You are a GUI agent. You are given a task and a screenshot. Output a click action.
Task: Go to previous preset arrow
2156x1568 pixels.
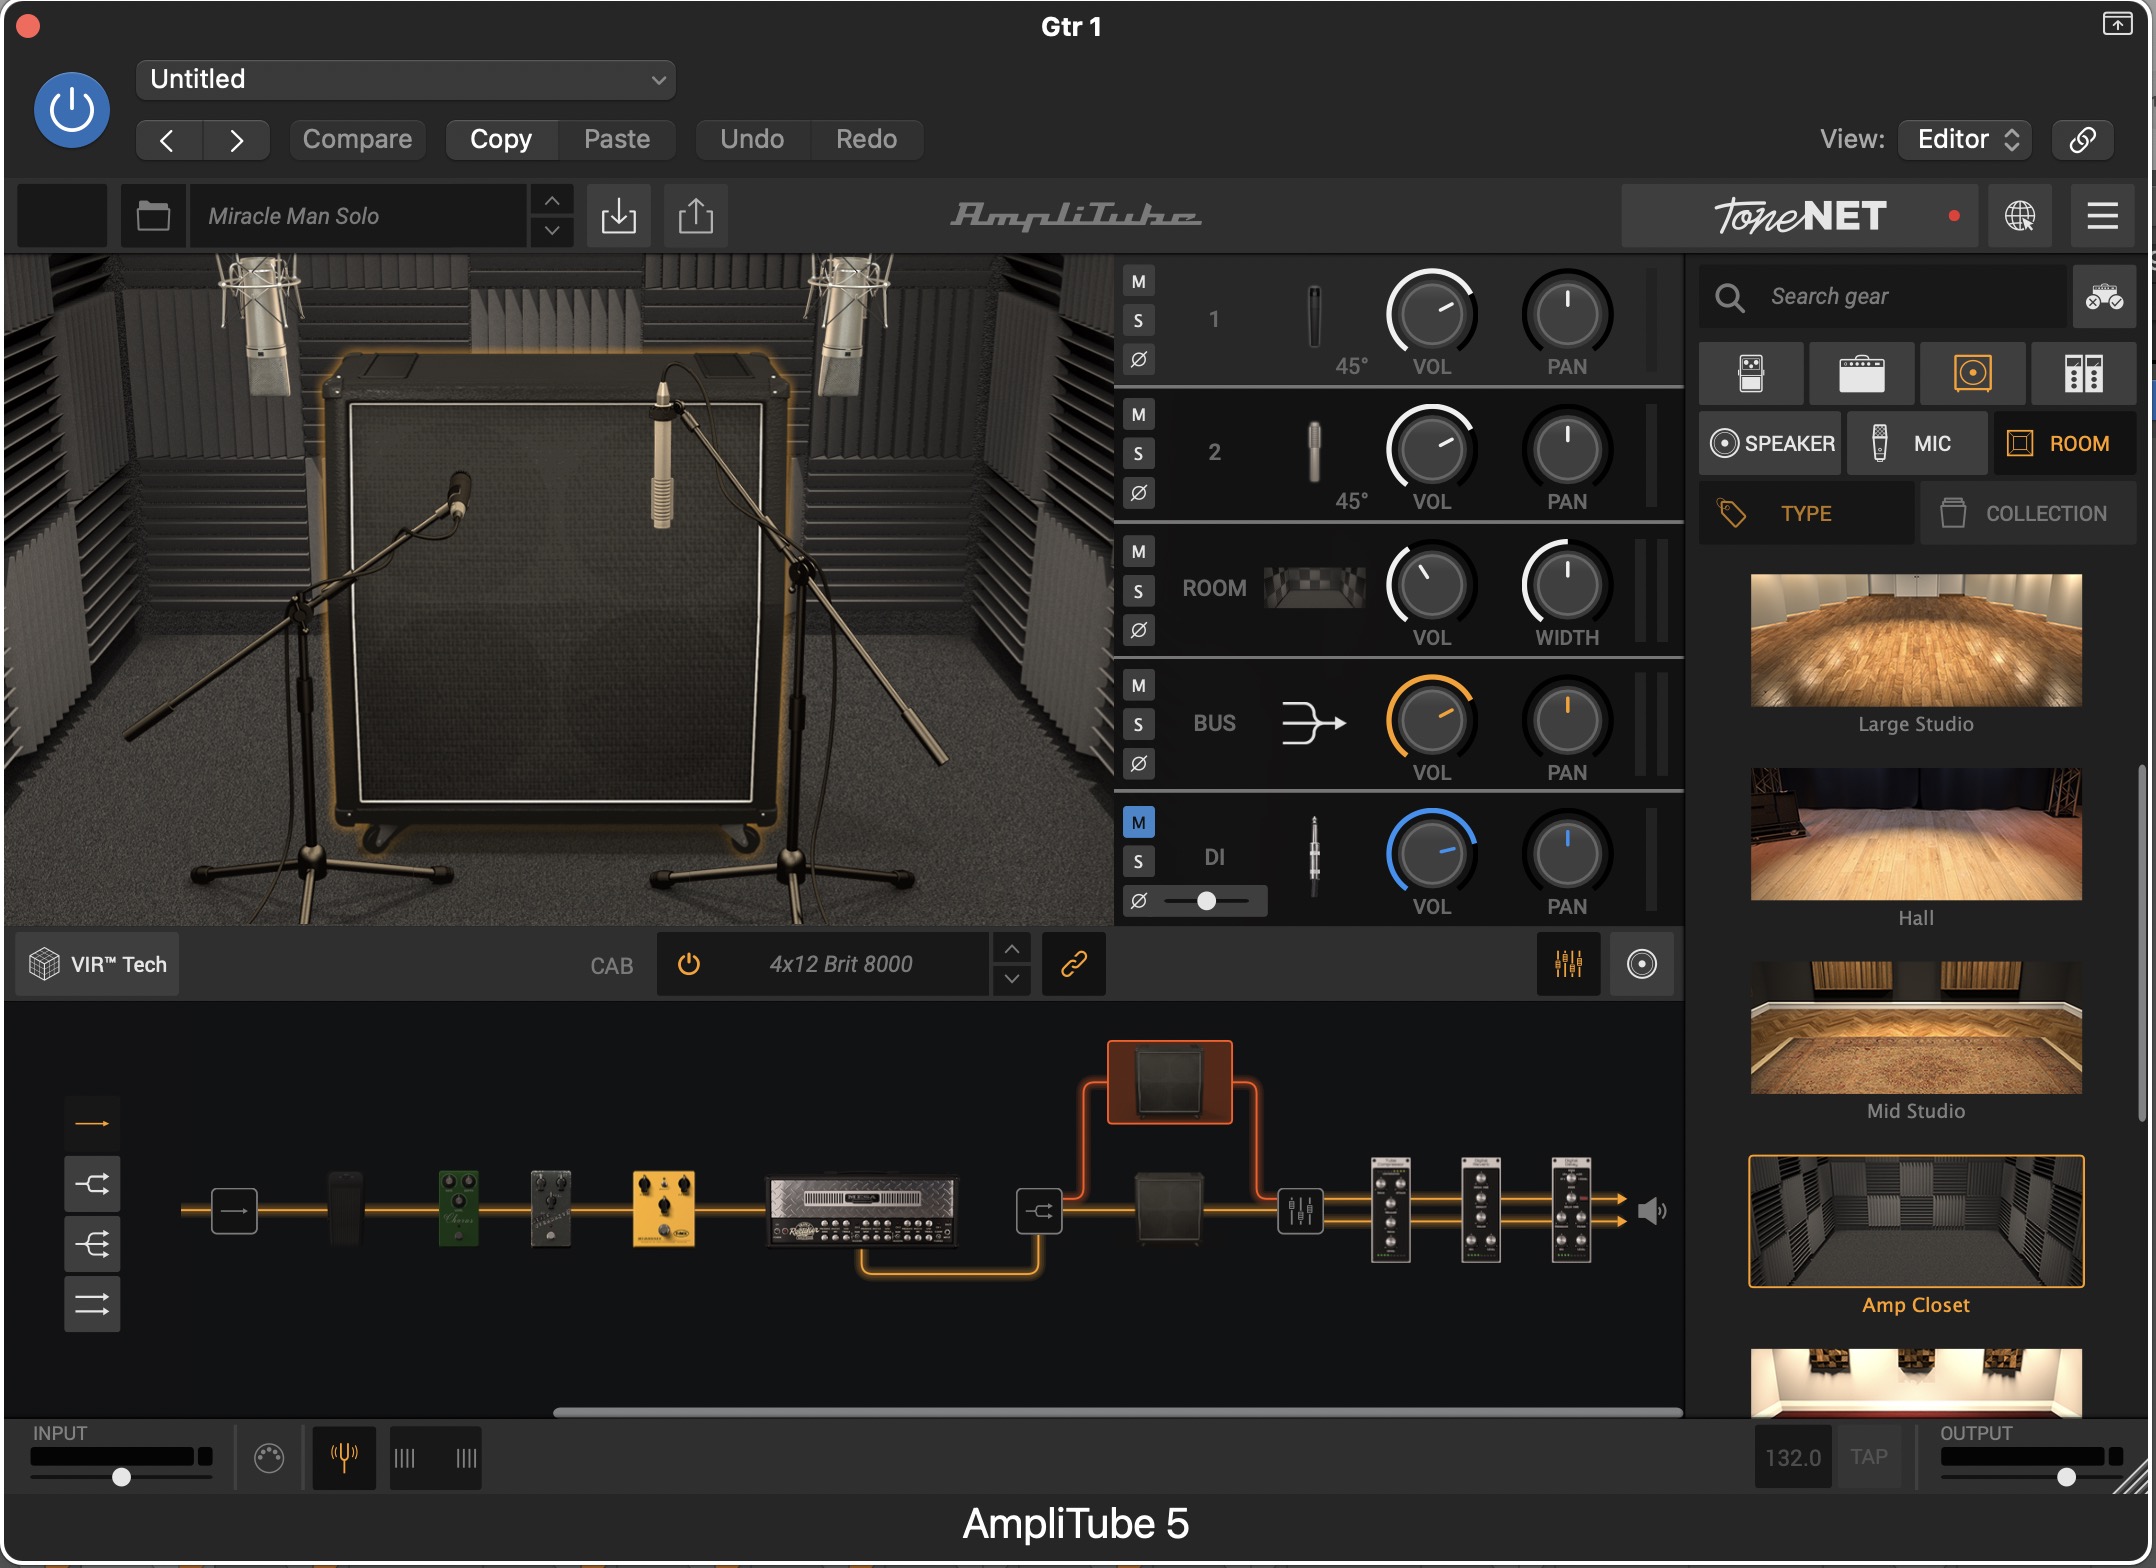coord(168,140)
